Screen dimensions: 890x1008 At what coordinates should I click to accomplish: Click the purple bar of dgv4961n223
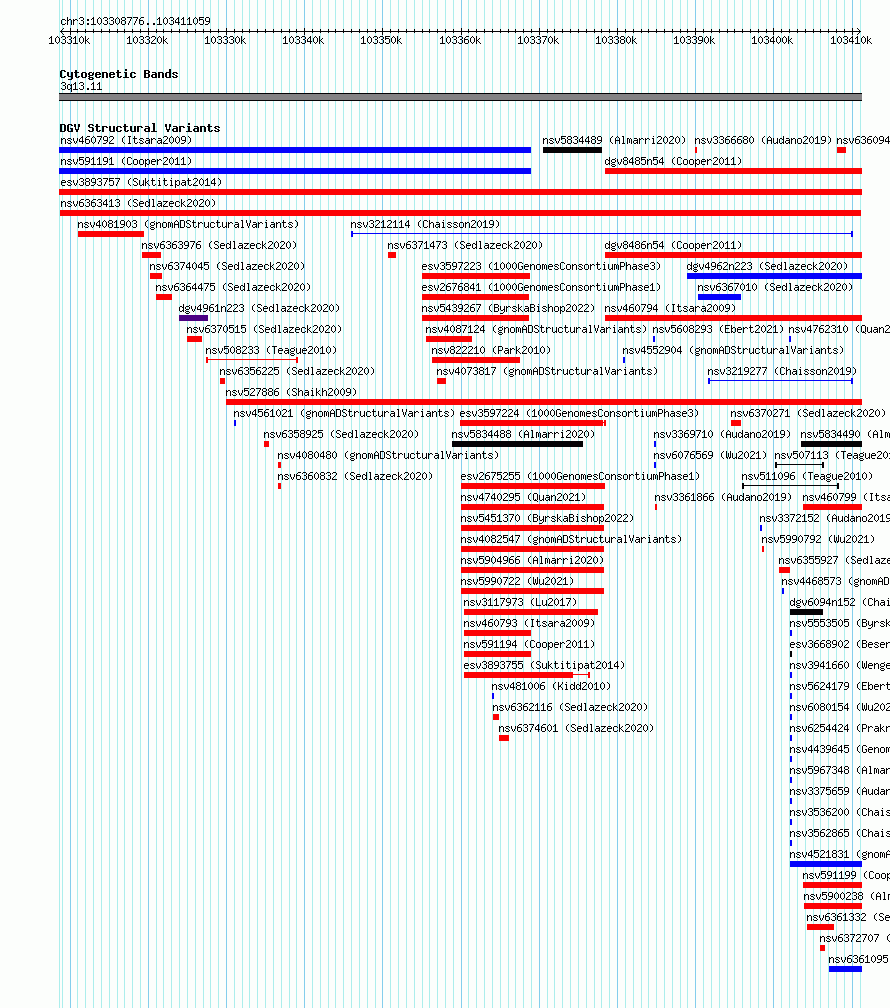click(194, 318)
